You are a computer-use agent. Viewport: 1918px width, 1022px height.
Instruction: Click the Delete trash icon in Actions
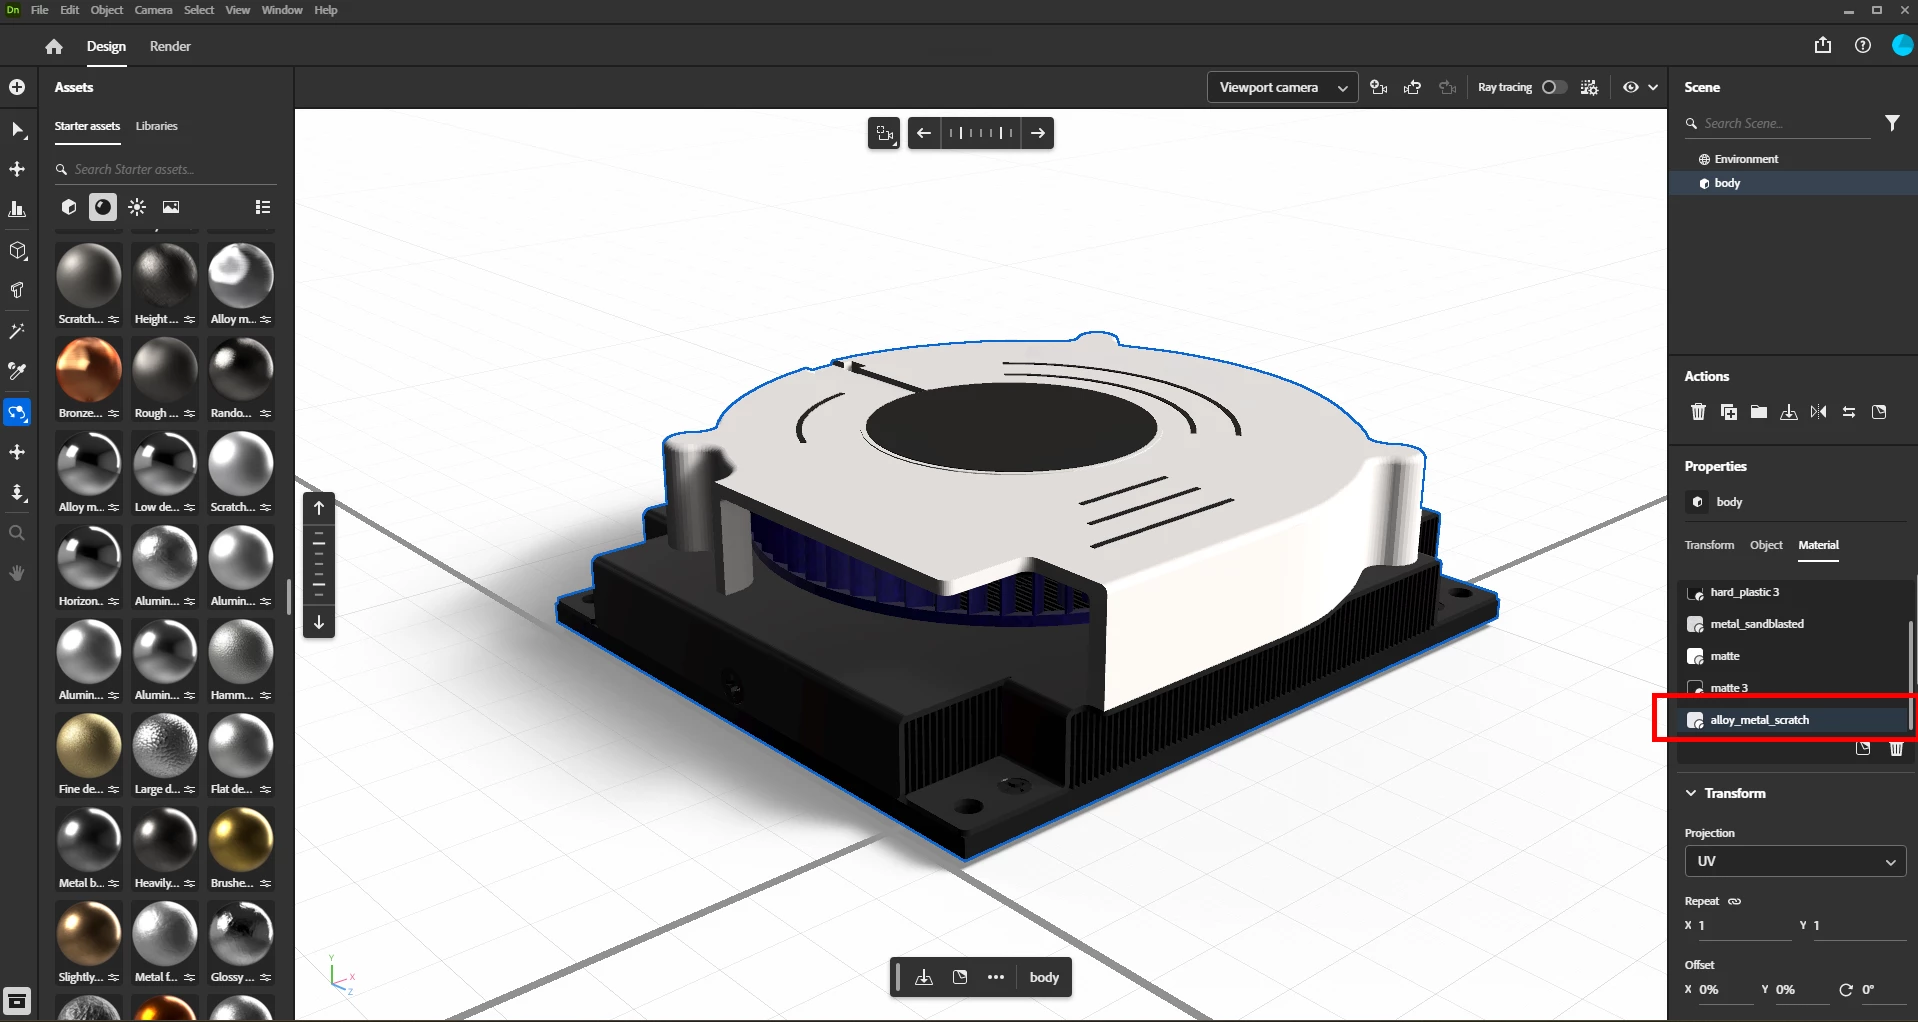click(x=1698, y=412)
